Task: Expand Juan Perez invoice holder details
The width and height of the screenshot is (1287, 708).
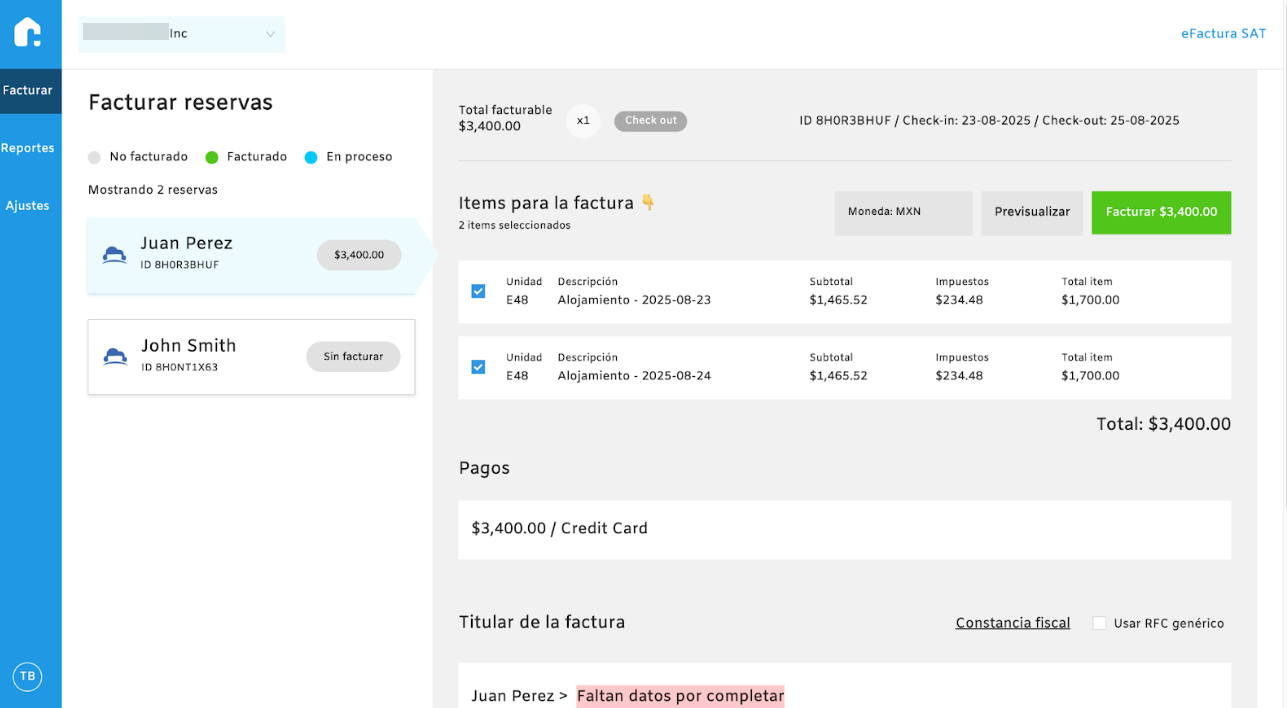Action: pos(520,696)
